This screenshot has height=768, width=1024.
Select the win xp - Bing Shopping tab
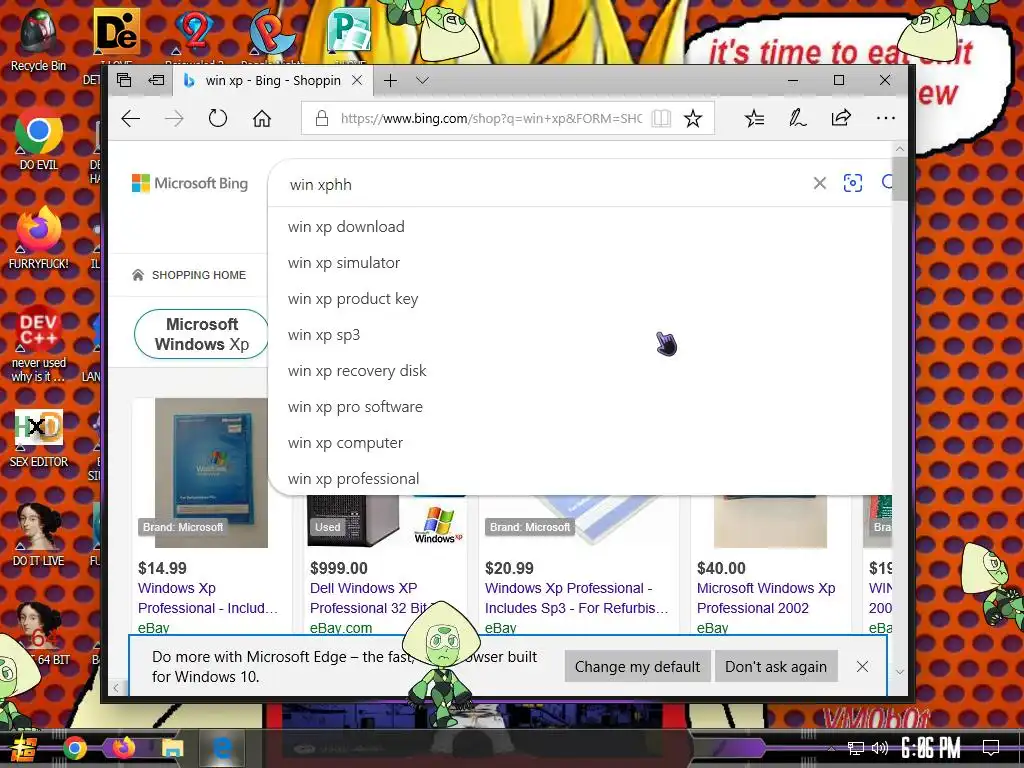[273, 80]
